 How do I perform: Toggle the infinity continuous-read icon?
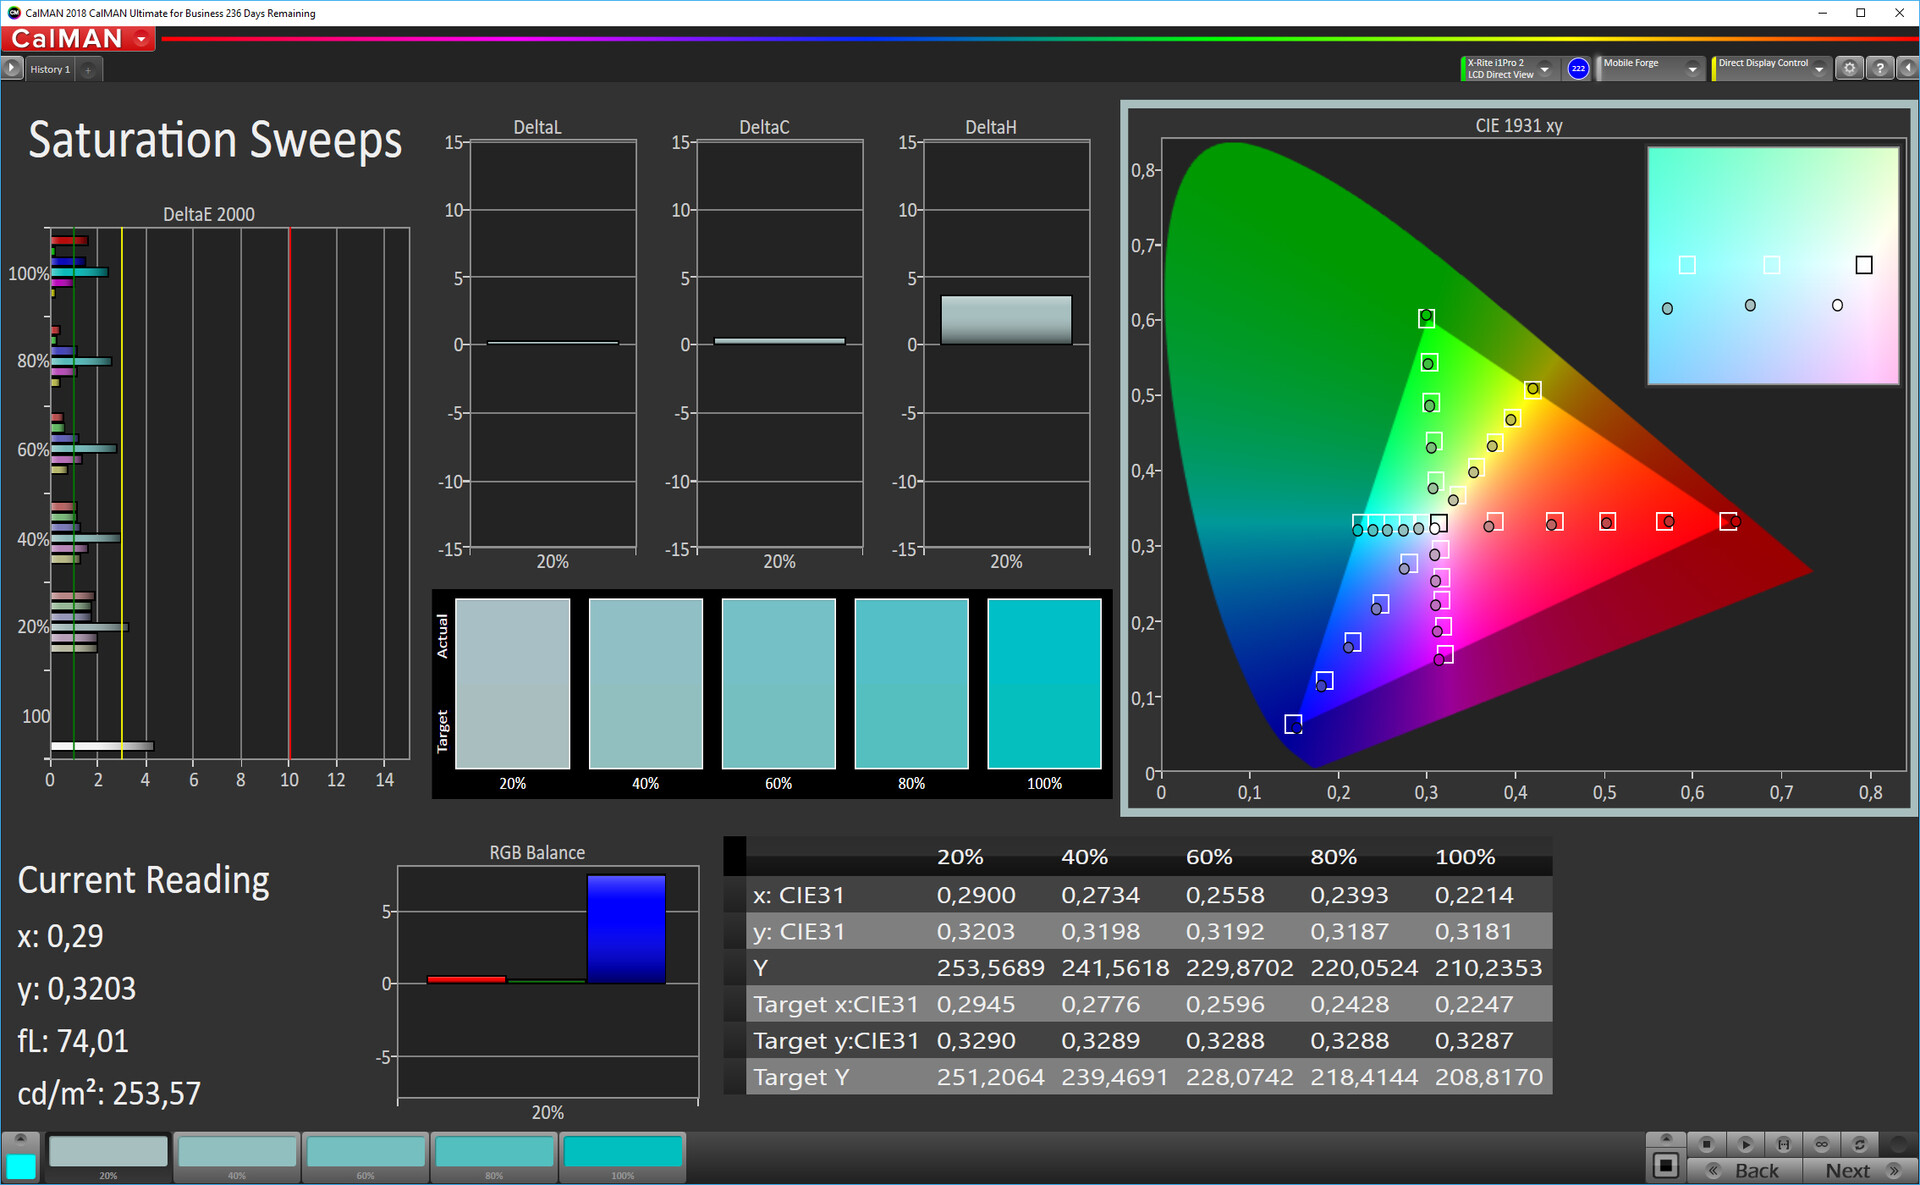click(1821, 1144)
